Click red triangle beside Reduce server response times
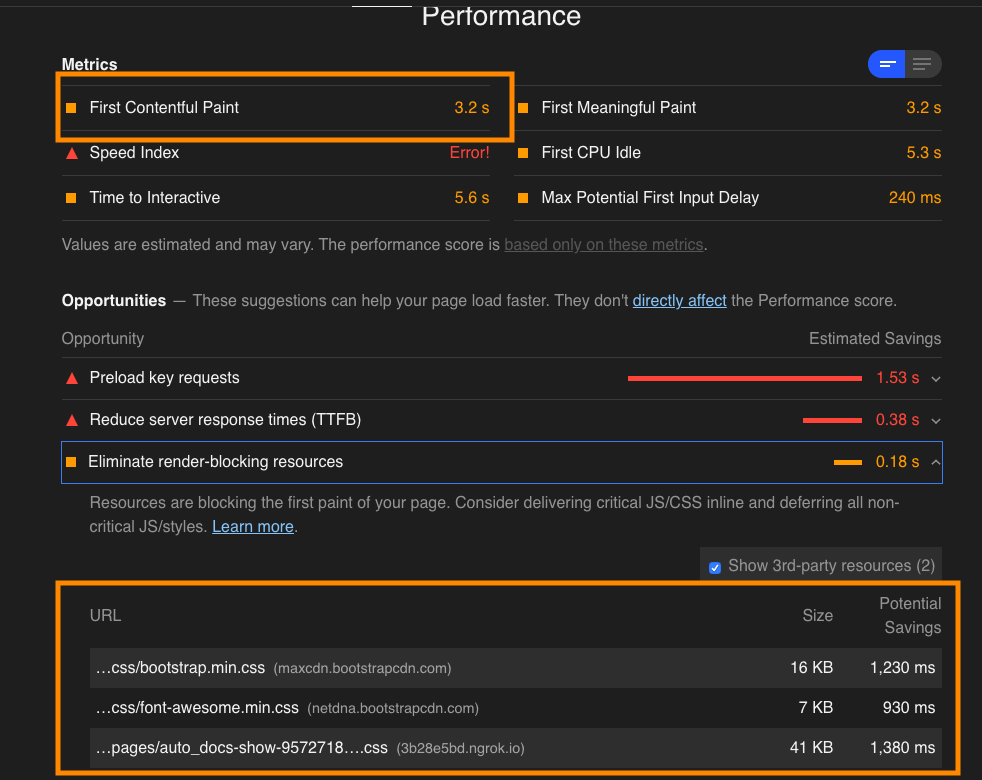982x780 pixels. pos(71,420)
